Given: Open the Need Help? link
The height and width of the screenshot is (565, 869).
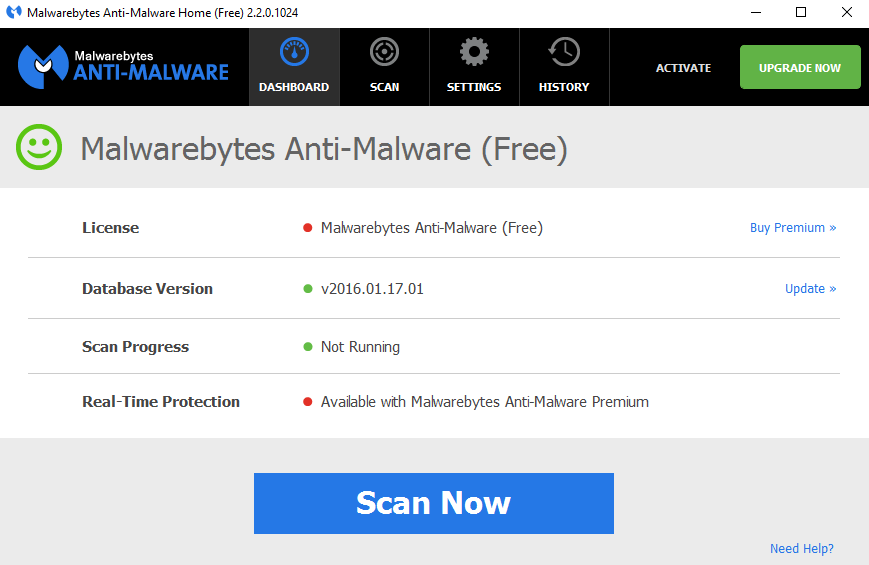Looking at the screenshot, I should (801, 548).
